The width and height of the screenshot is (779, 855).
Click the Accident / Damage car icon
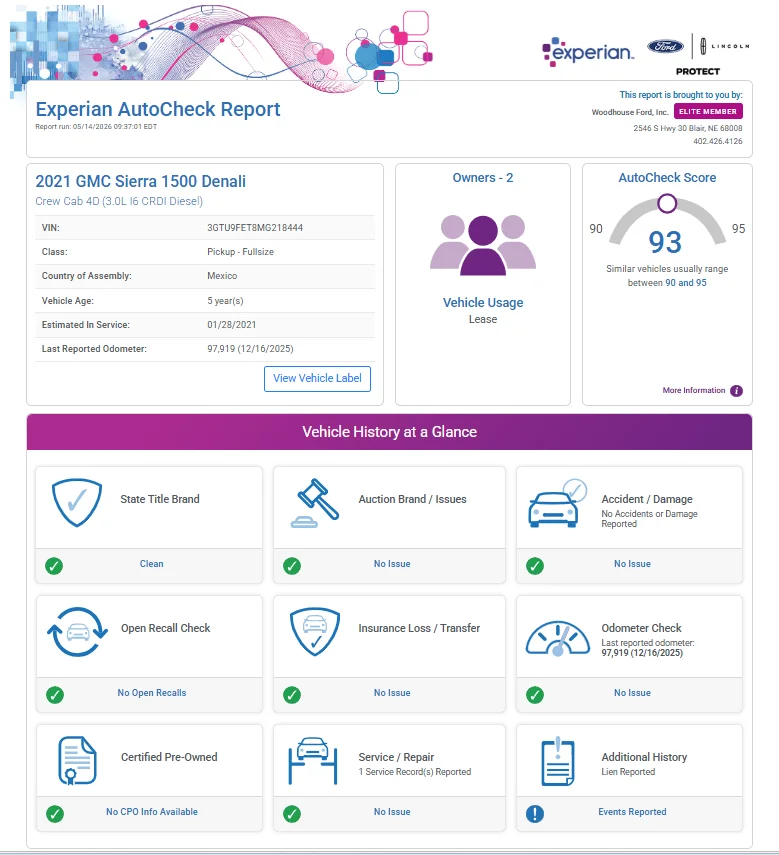[557, 503]
